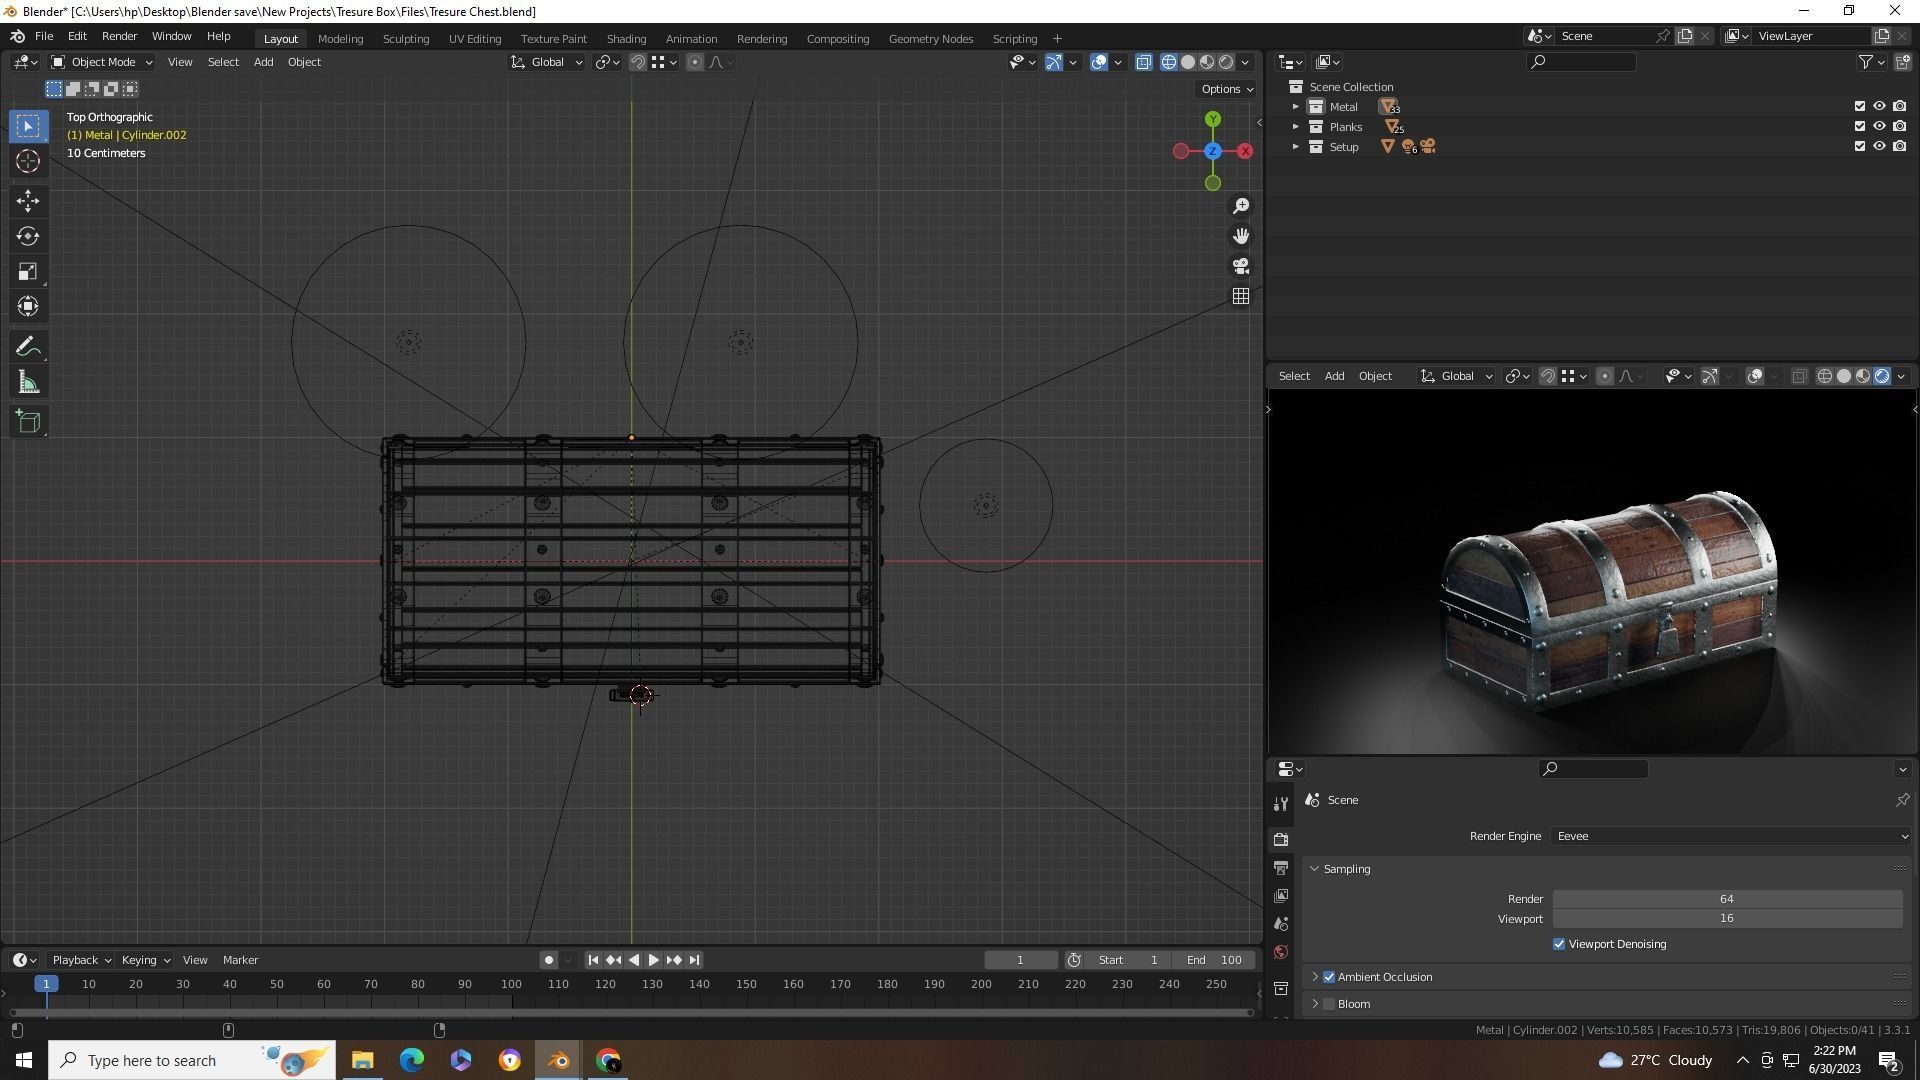Select the Rotate tool
Viewport: 1920px width, 1080px height.
pyautogui.click(x=28, y=236)
